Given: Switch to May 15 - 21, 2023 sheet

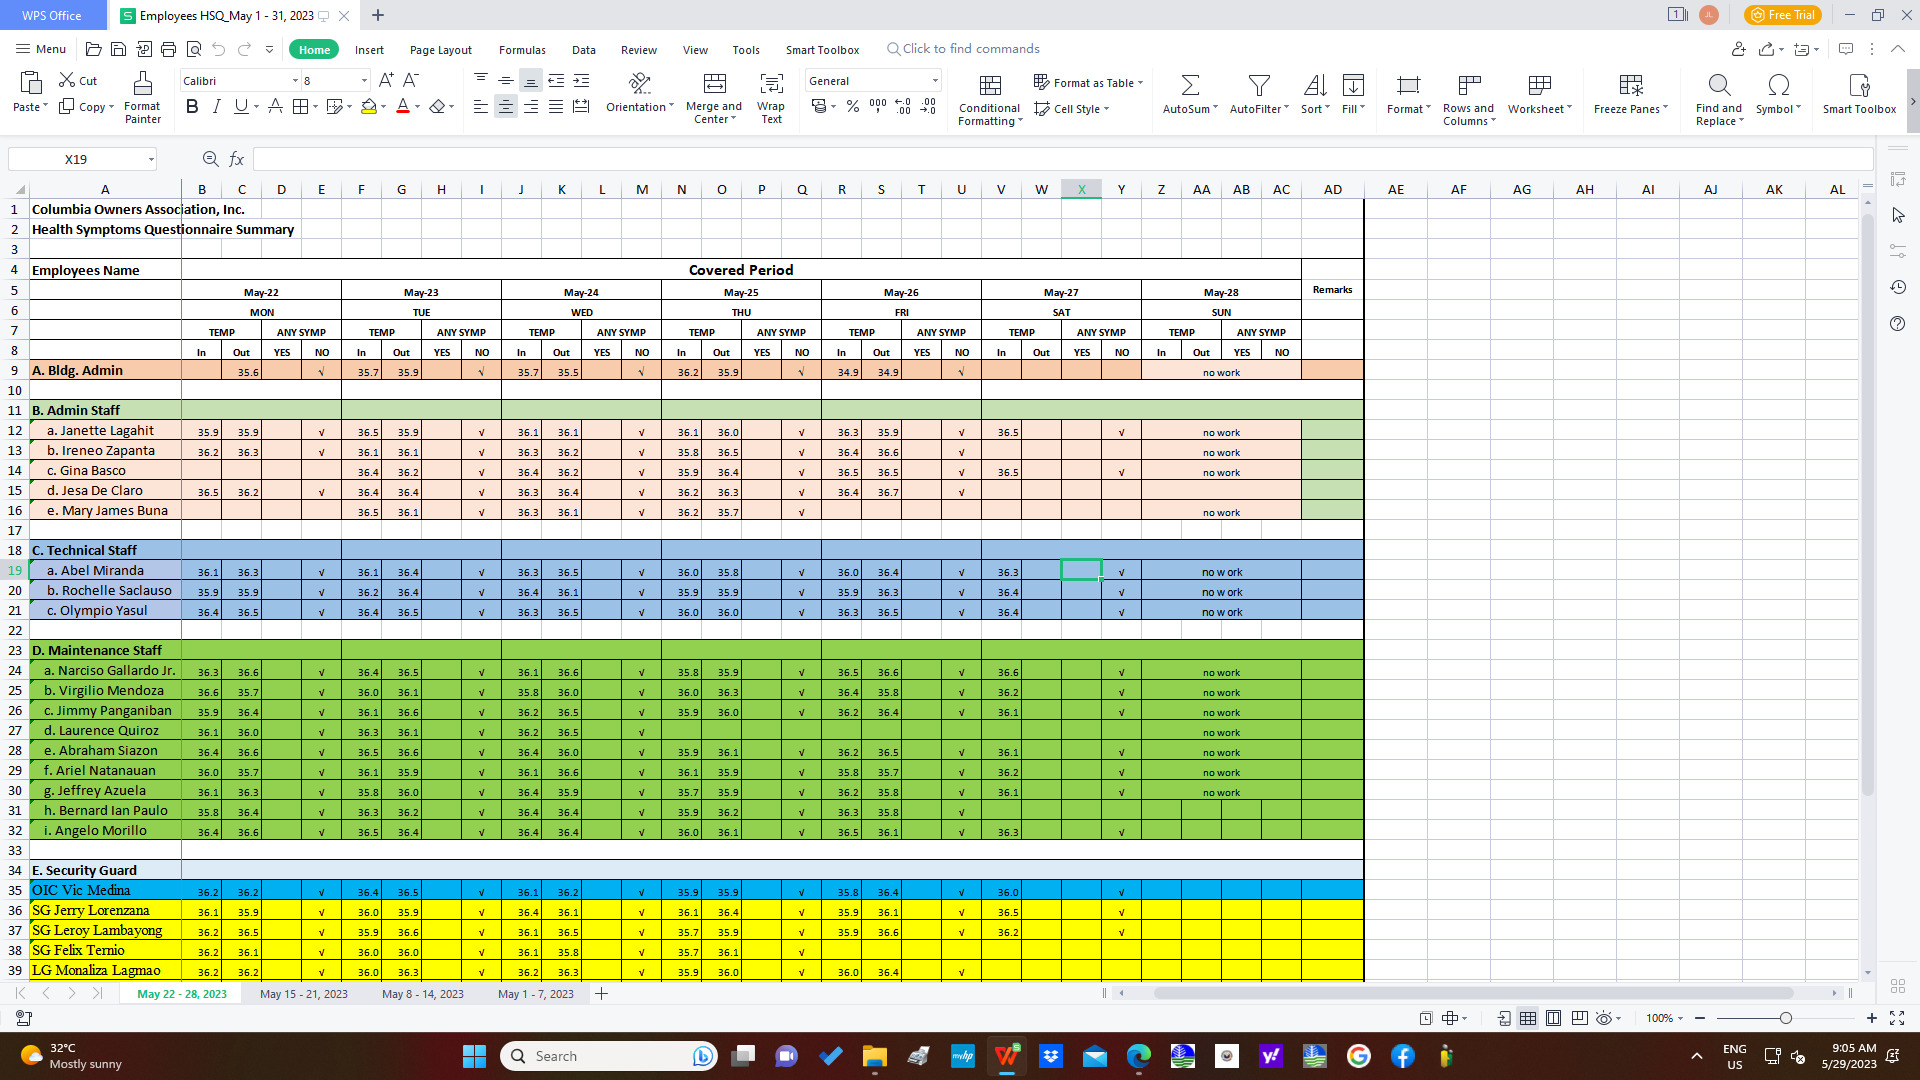Looking at the screenshot, I should click(303, 994).
